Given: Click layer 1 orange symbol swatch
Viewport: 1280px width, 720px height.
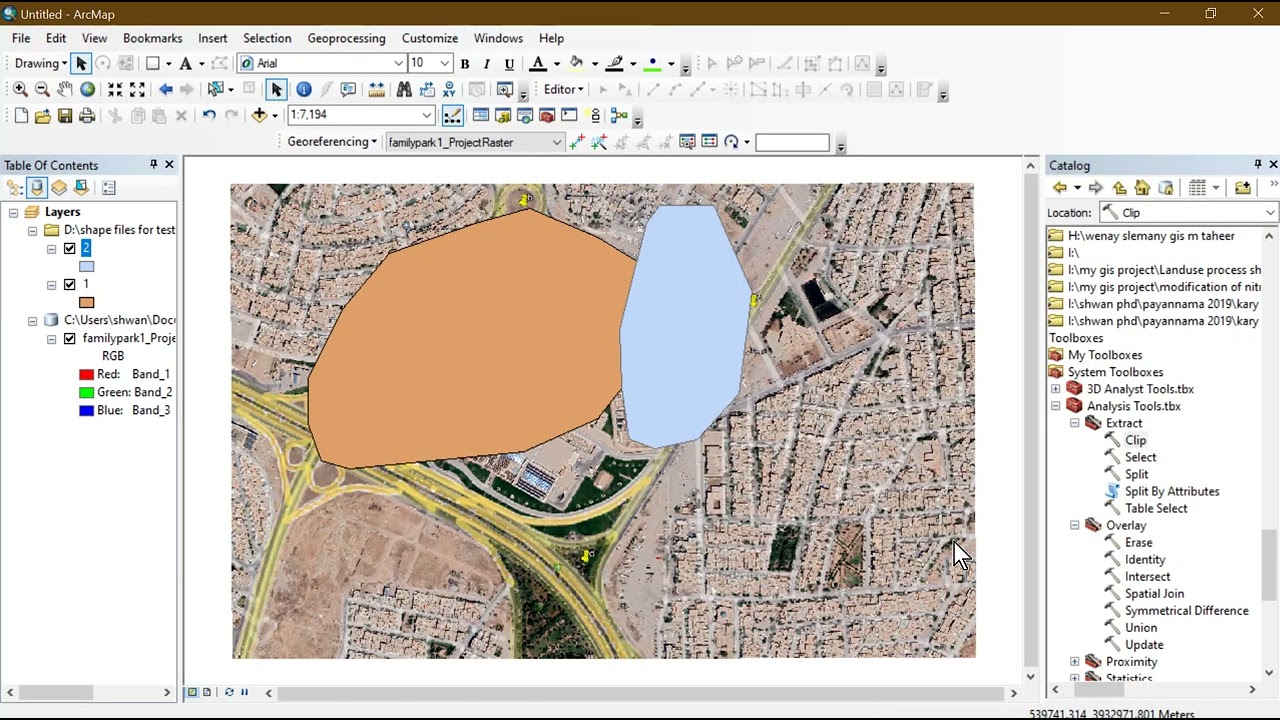Looking at the screenshot, I should (x=86, y=303).
